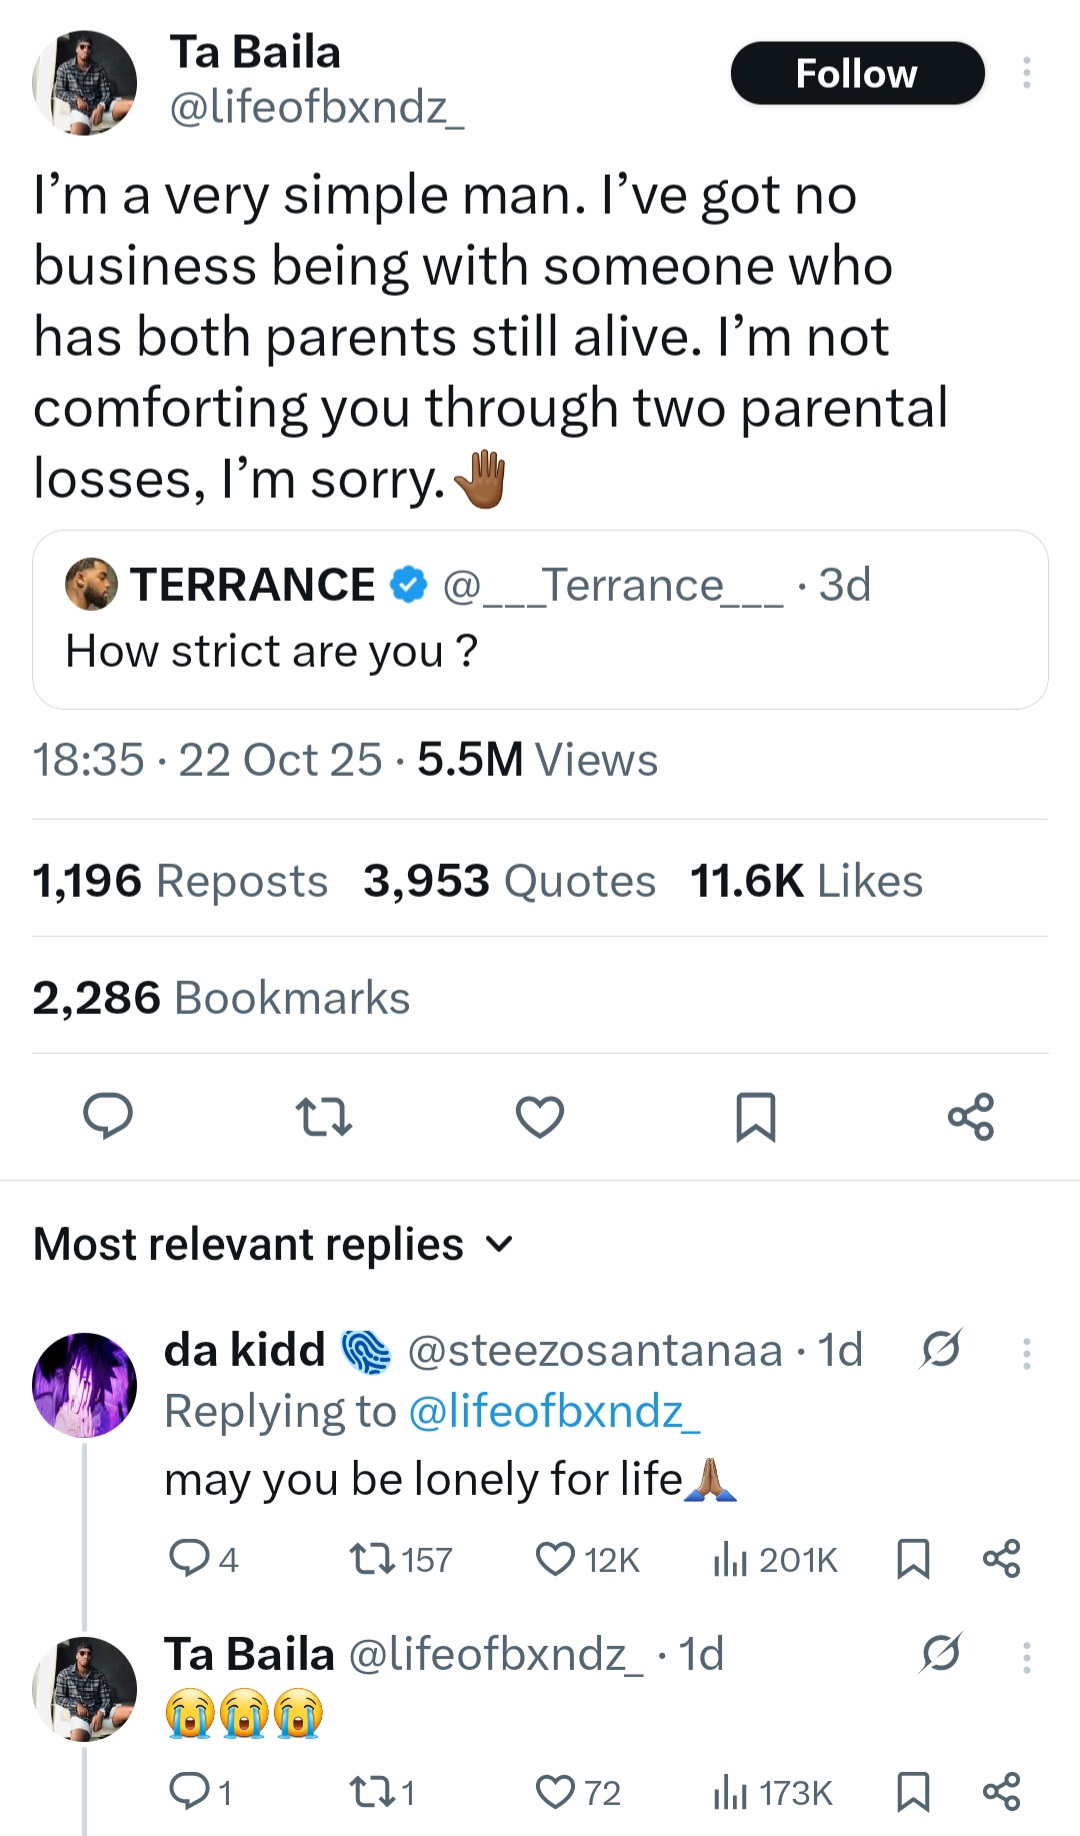Like da kidd's reply

click(x=556, y=1559)
